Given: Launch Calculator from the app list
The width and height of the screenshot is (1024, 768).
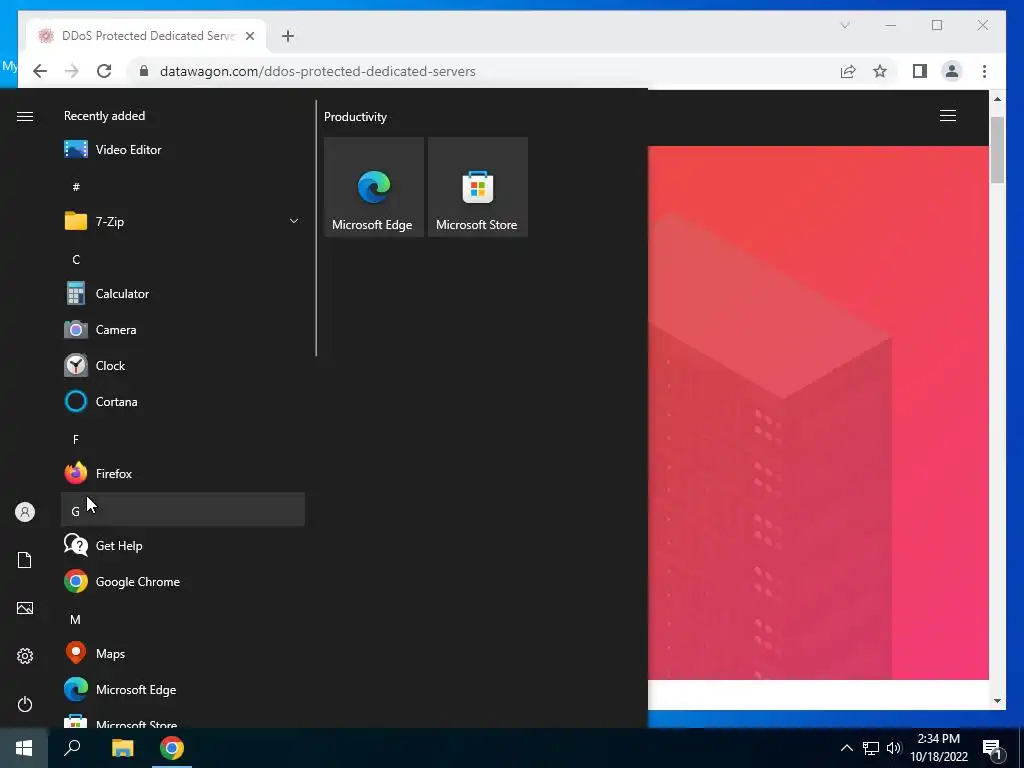Looking at the screenshot, I should pos(183,294).
